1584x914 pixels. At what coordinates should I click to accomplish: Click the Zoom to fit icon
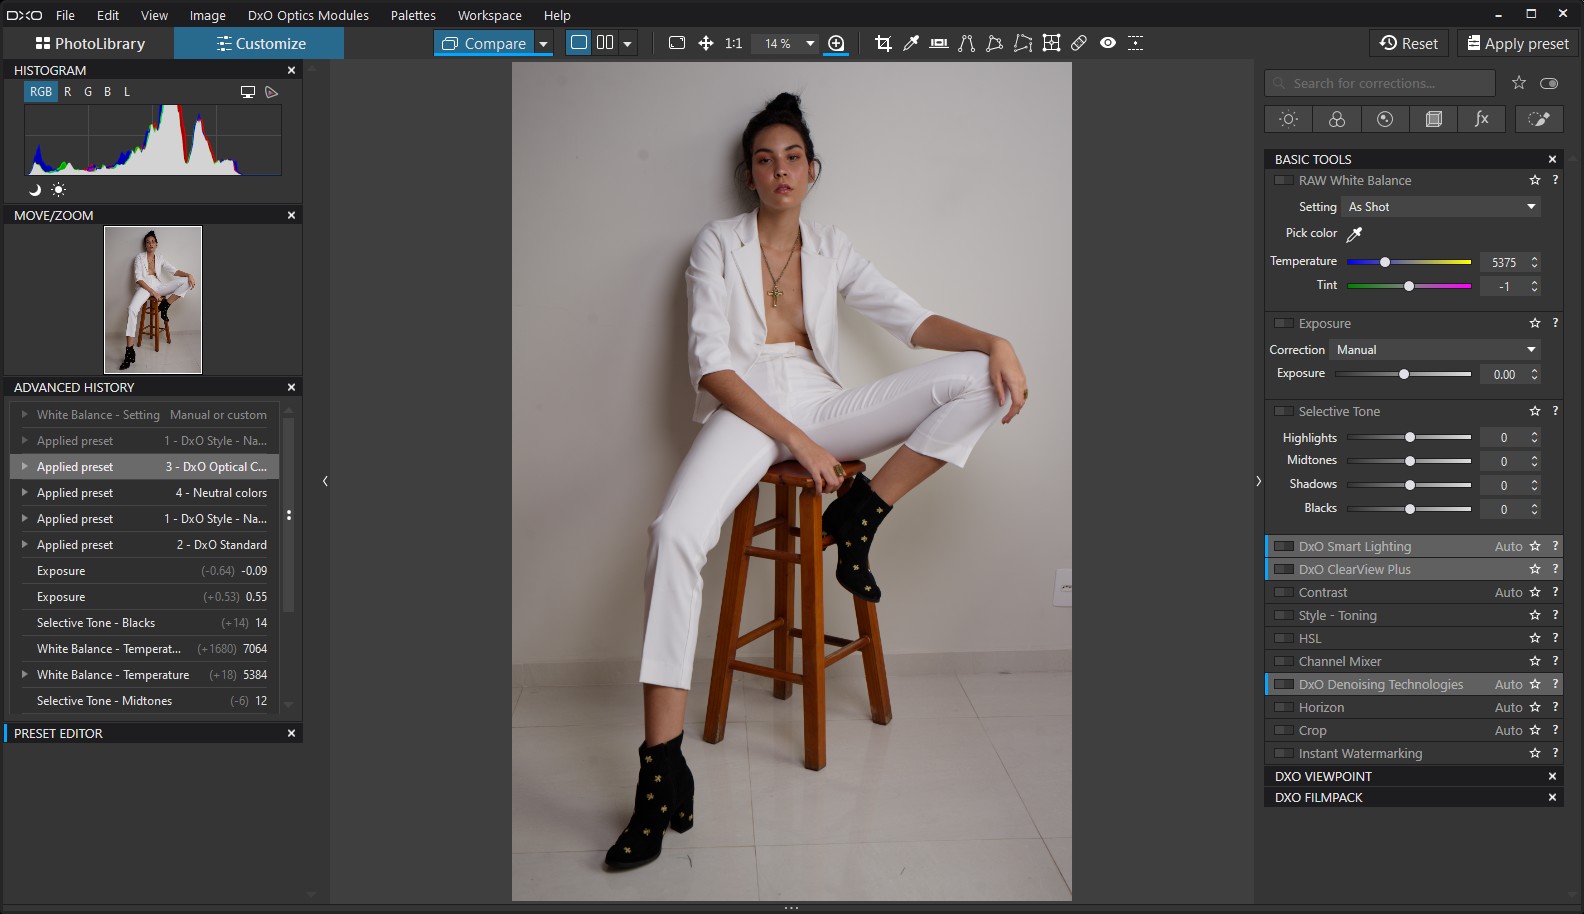pos(677,43)
